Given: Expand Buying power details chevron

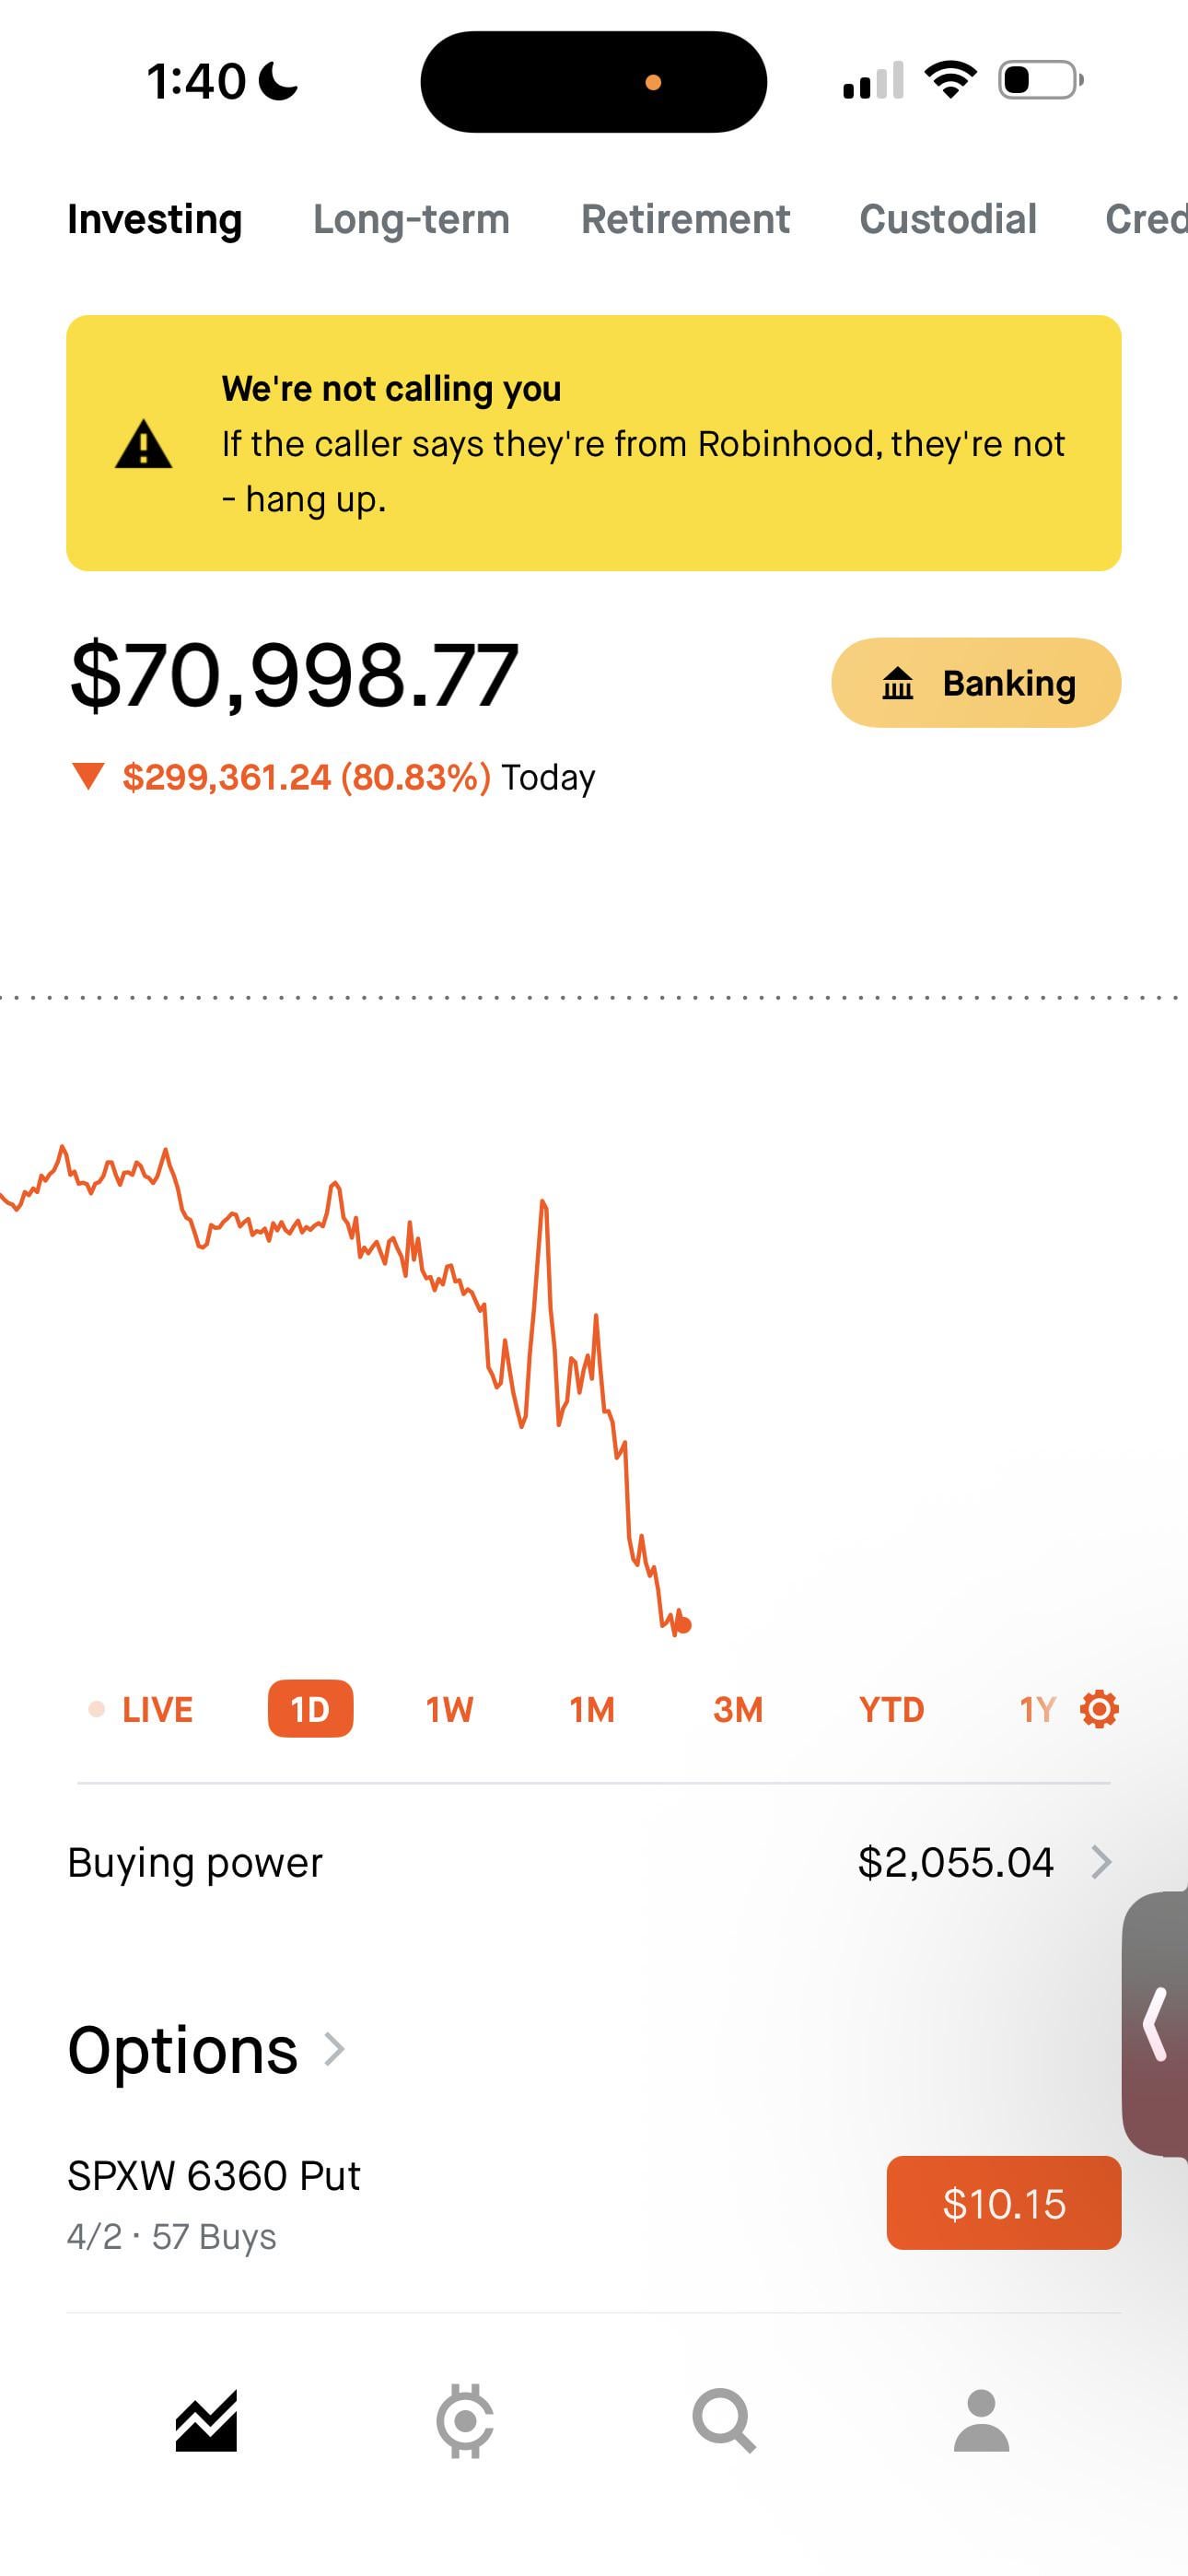Looking at the screenshot, I should (x=1101, y=1862).
